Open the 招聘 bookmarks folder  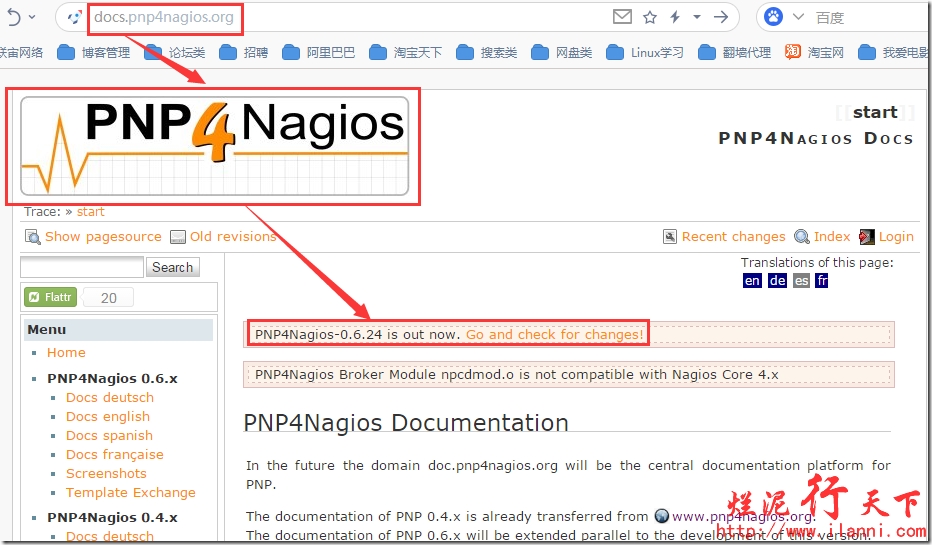(244, 52)
